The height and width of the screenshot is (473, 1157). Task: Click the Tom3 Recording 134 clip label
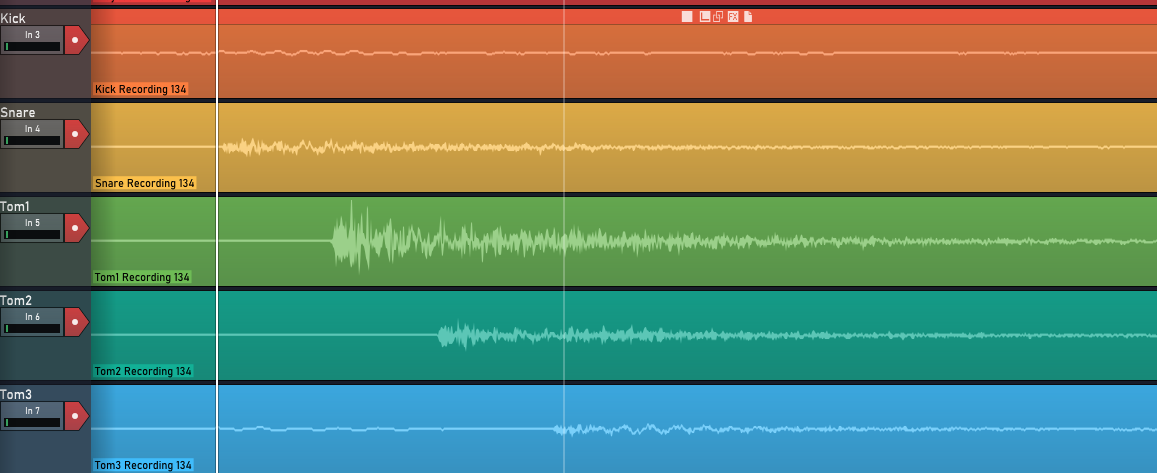143,466
